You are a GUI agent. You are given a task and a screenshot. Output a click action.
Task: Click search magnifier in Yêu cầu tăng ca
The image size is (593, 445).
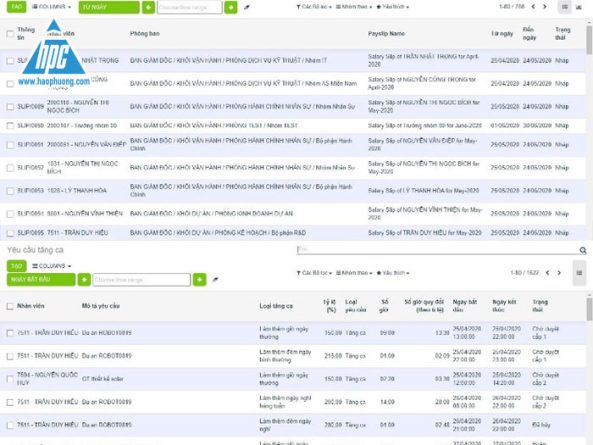[583, 250]
